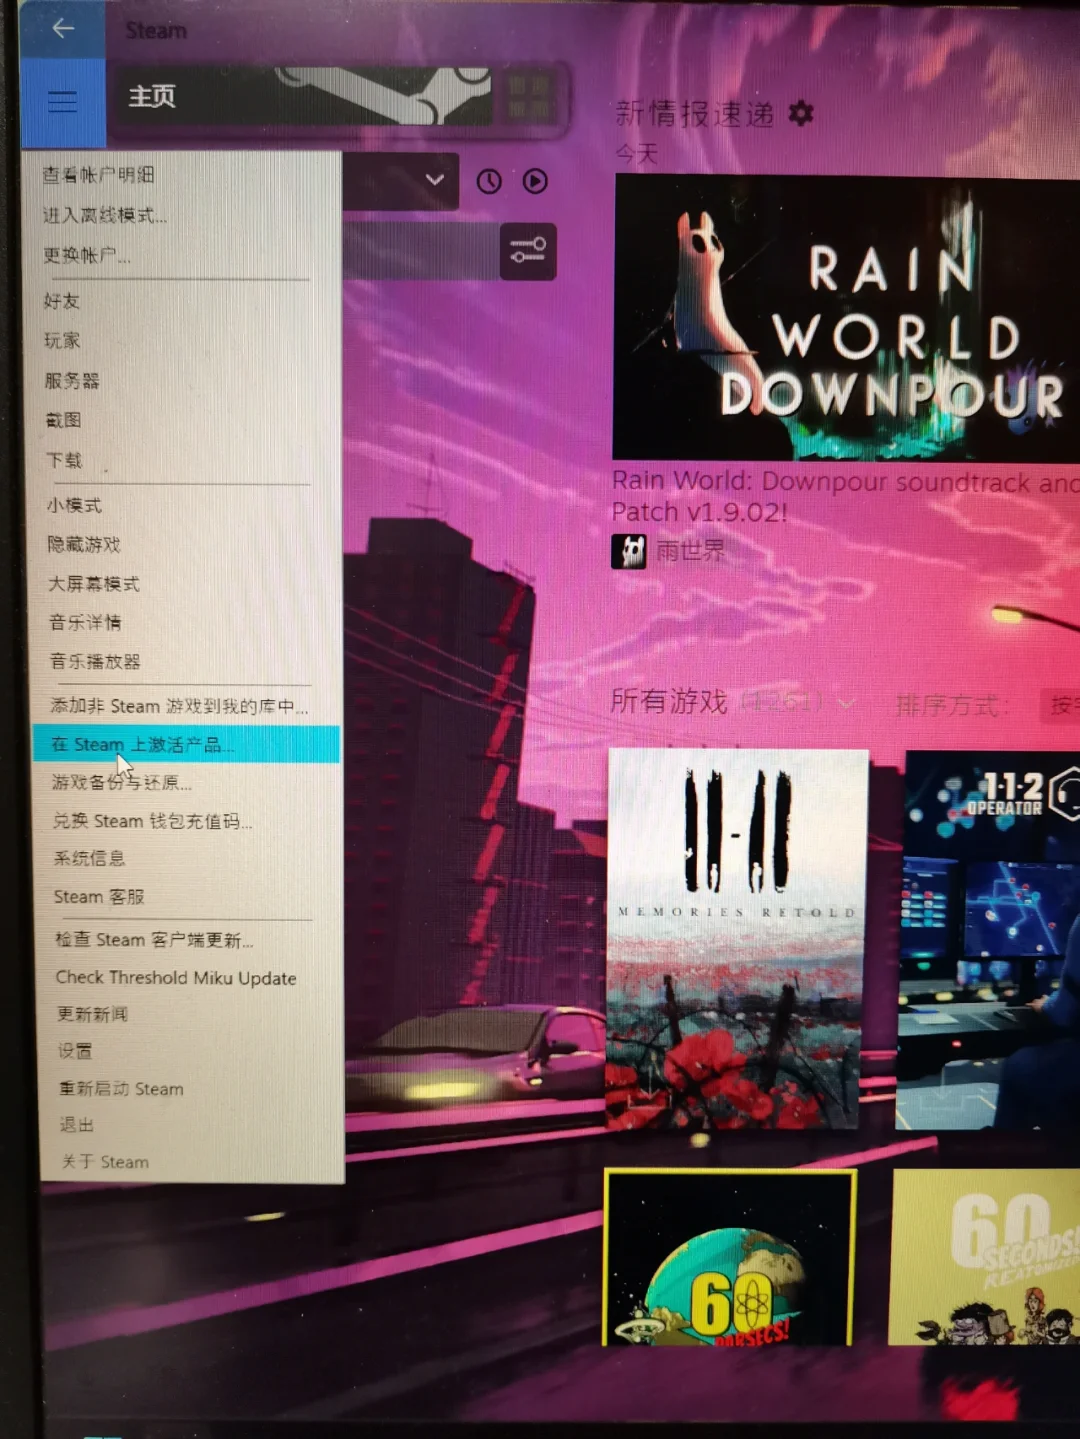Viewport: 1080px width, 1439px height.
Task: Open the filter sliders icon
Action: [528, 251]
